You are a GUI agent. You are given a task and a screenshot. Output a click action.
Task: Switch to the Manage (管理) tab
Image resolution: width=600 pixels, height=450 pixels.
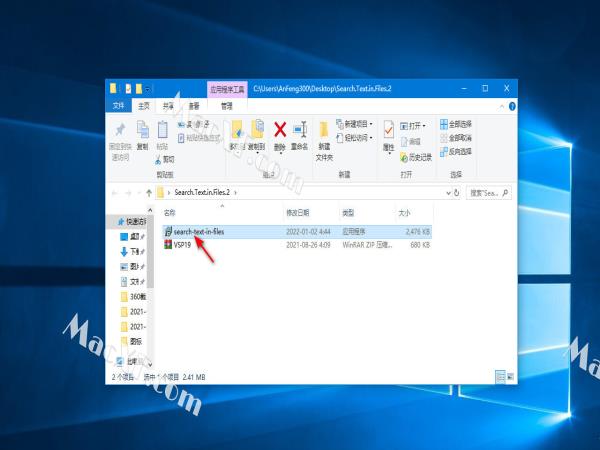pyautogui.click(x=227, y=106)
